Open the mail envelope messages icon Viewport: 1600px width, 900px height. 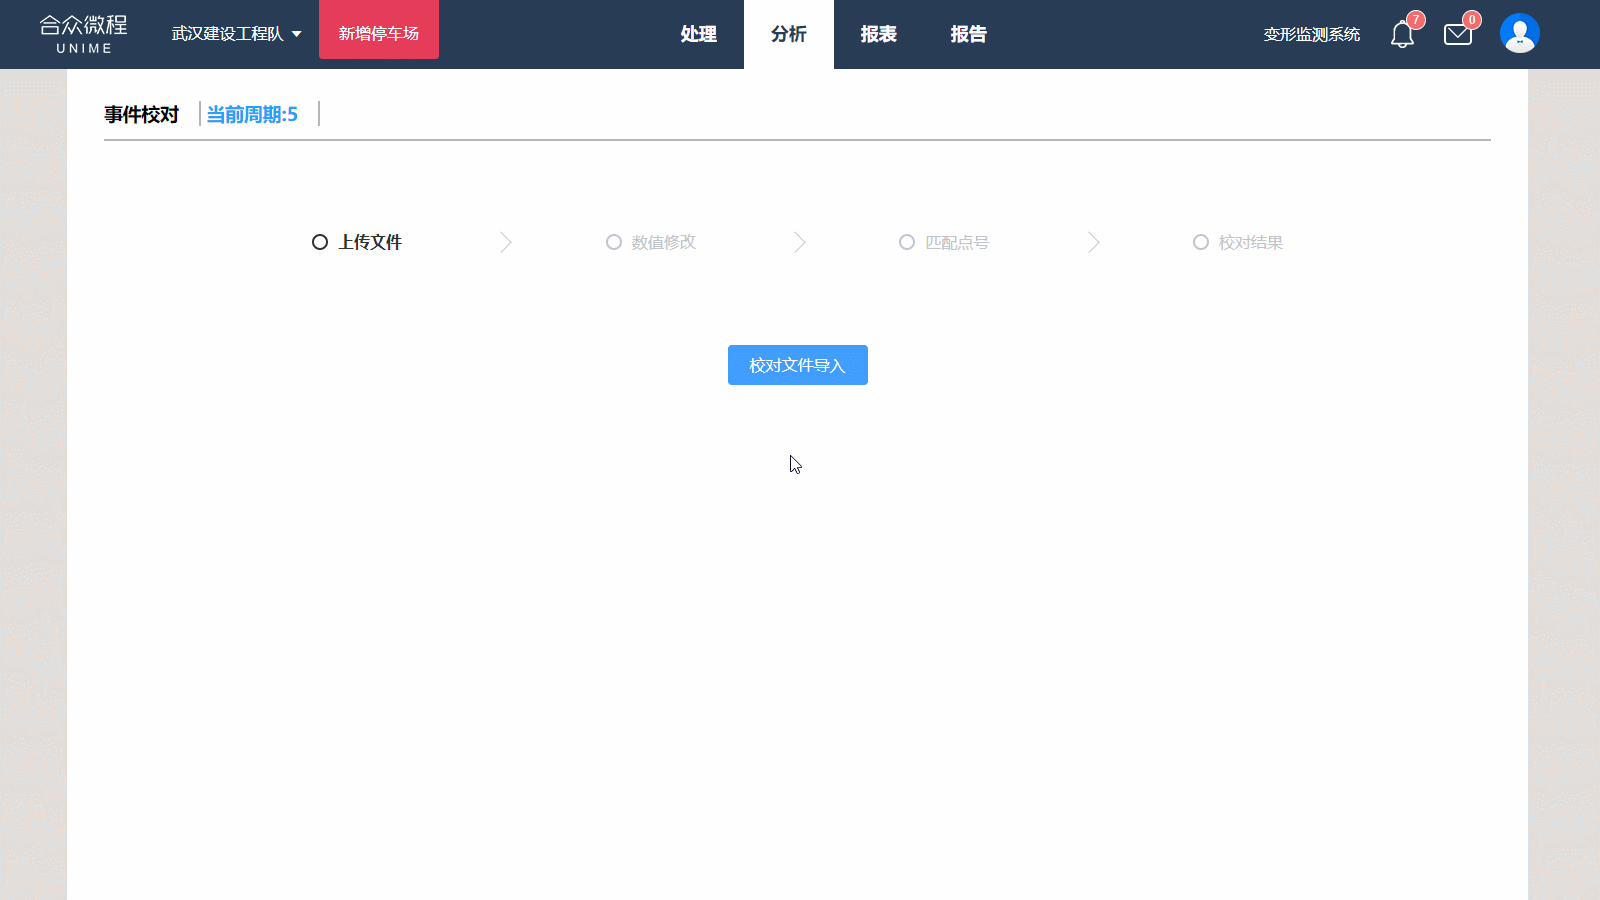pyautogui.click(x=1457, y=36)
